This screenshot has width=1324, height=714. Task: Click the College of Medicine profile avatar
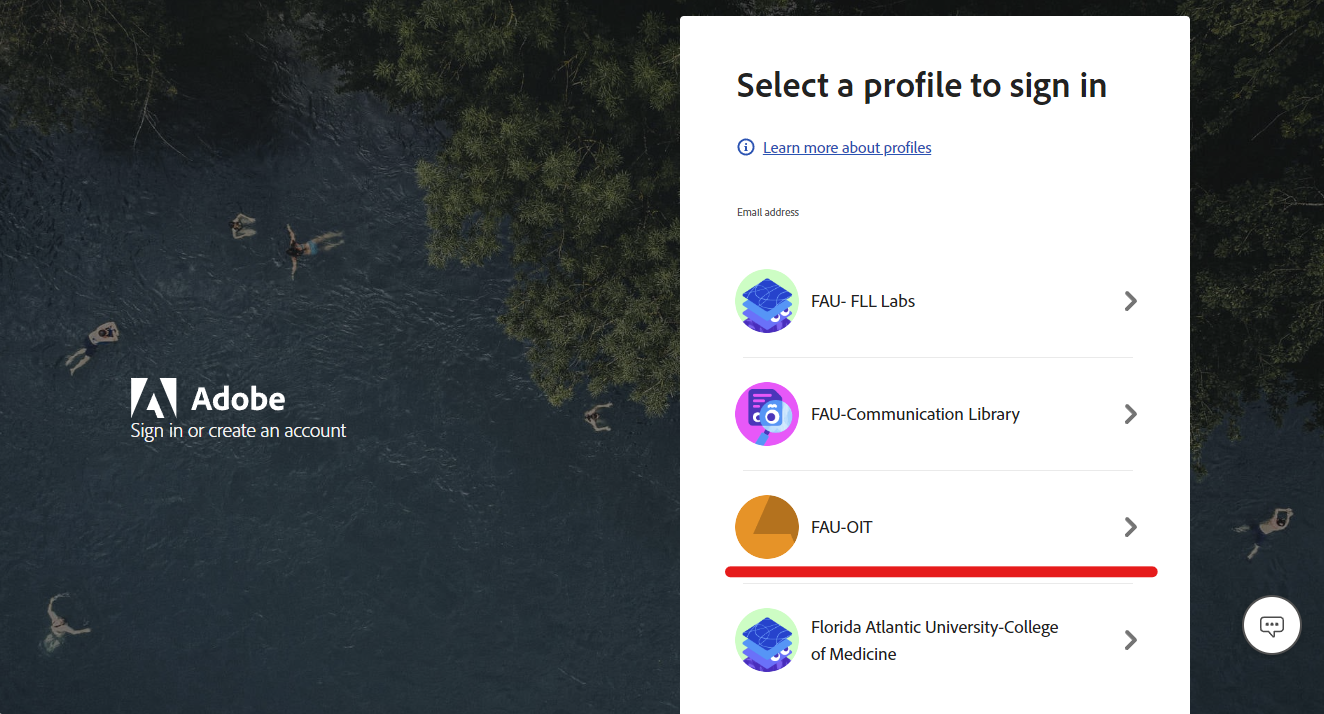pos(767,640)
